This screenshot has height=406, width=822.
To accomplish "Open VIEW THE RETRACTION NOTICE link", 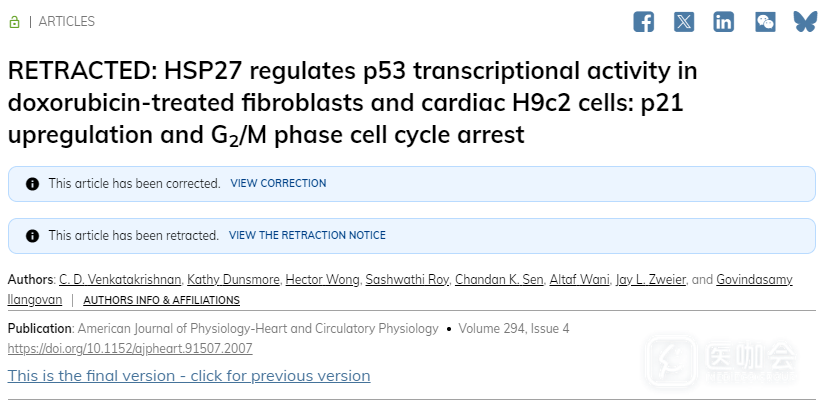I will point(307,236).
